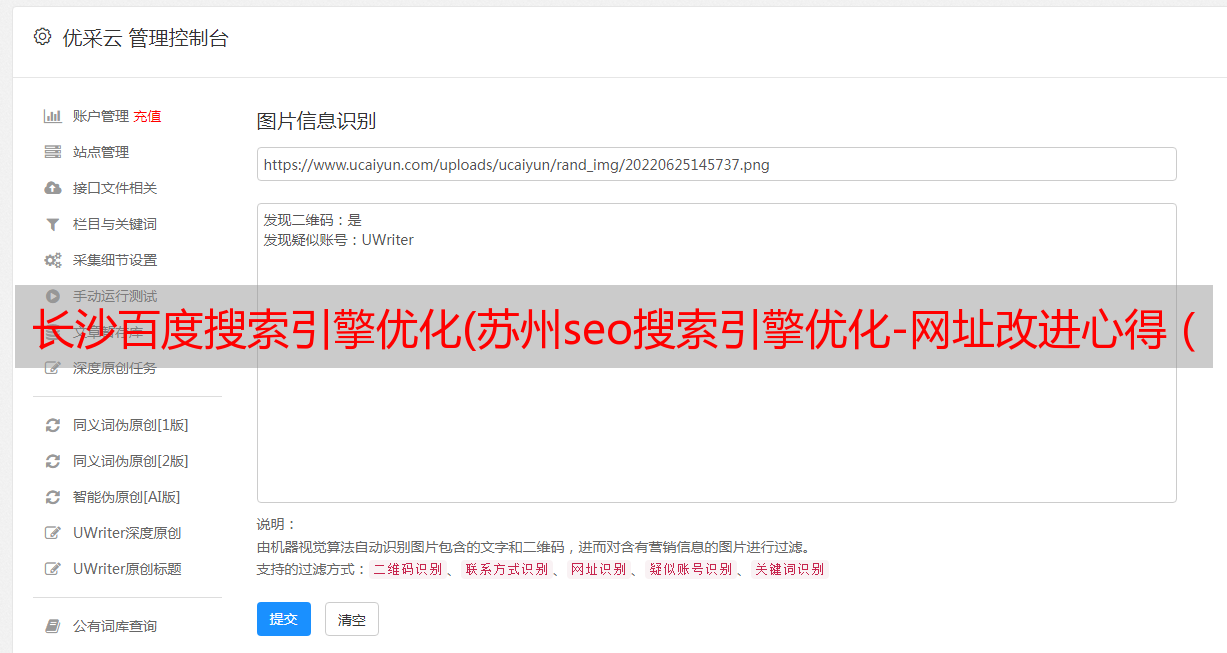Click the filter funnel icon for 栏目与关键词
The height and width of the screenshot is (653, 1227).
click(x=53, y=224)
